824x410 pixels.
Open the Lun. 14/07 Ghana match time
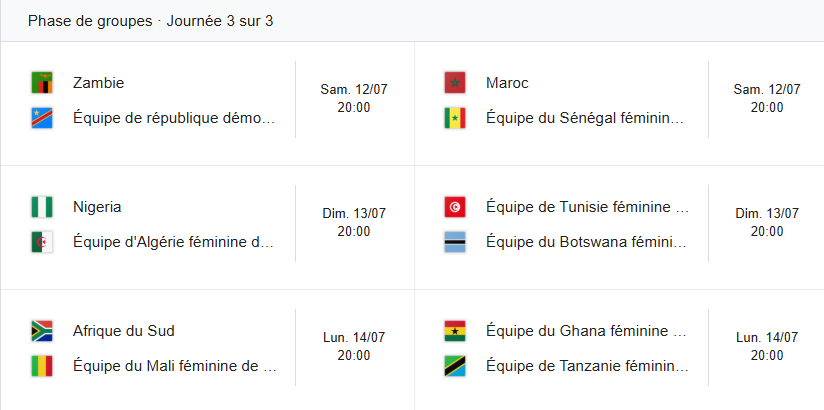point(768,346)
